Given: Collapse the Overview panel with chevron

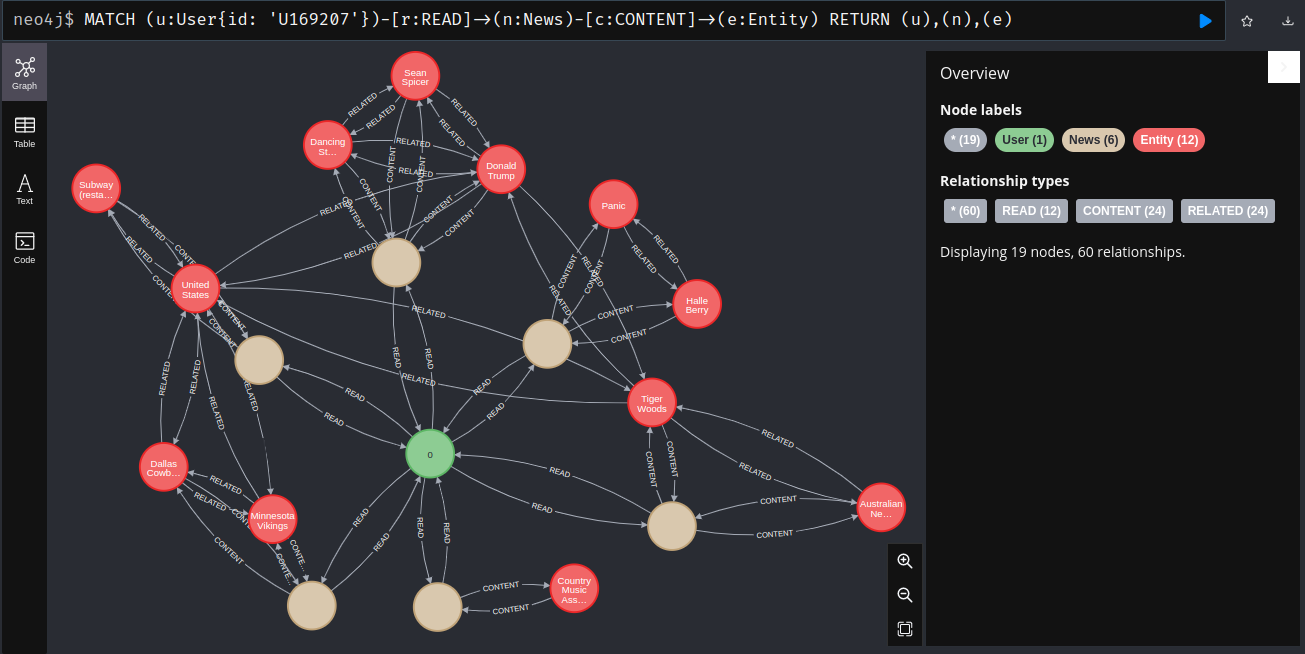Looking at the screenshot, I should coord(1283,66).
